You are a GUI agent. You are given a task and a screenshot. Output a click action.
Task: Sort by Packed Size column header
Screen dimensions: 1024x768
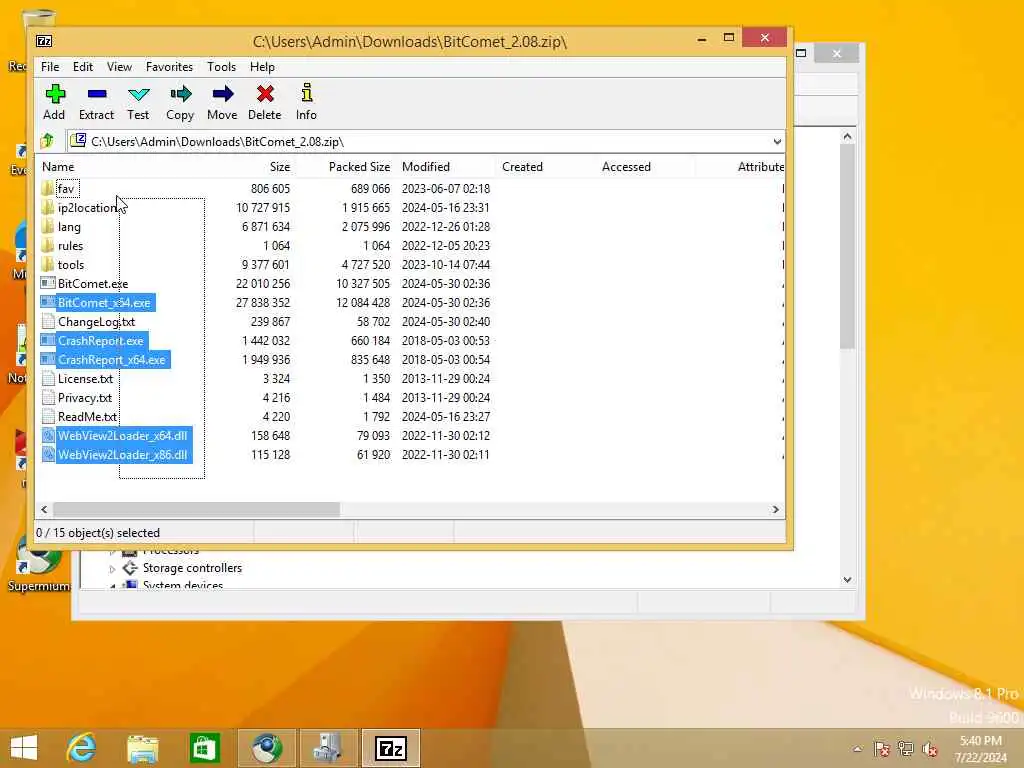[359, 167]
